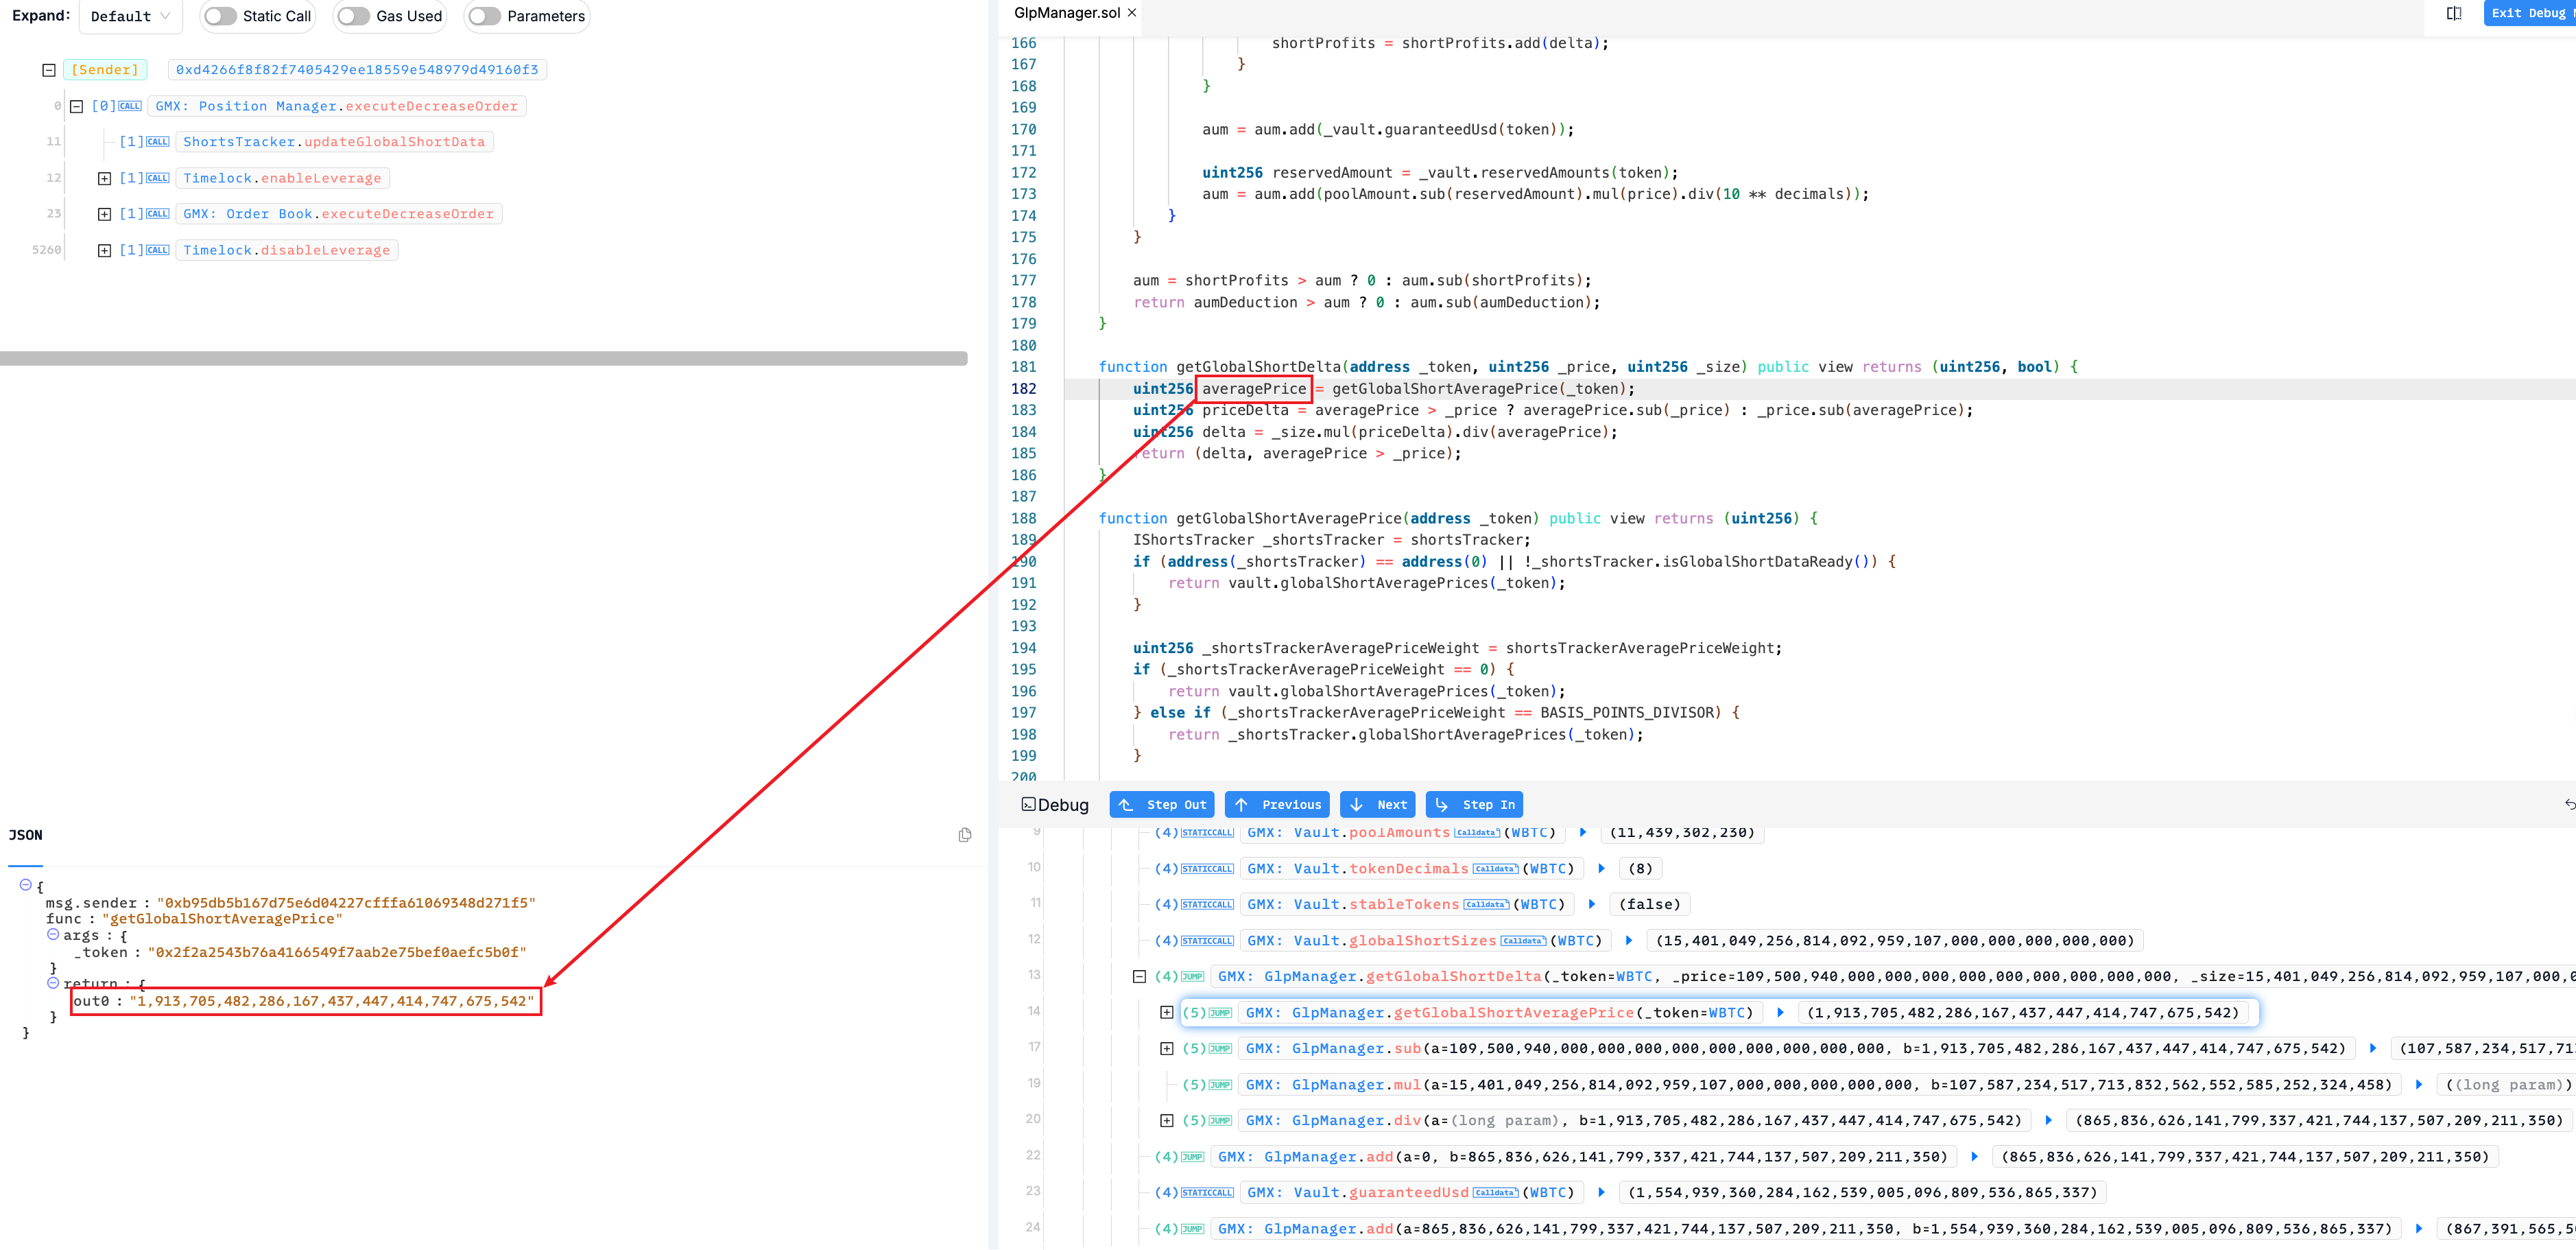Click the return arrow beside stableTokens call
Image resolution: width=2576 pixels, height=1250 pixels.
pyautogui.click(x=1592, y=904)
